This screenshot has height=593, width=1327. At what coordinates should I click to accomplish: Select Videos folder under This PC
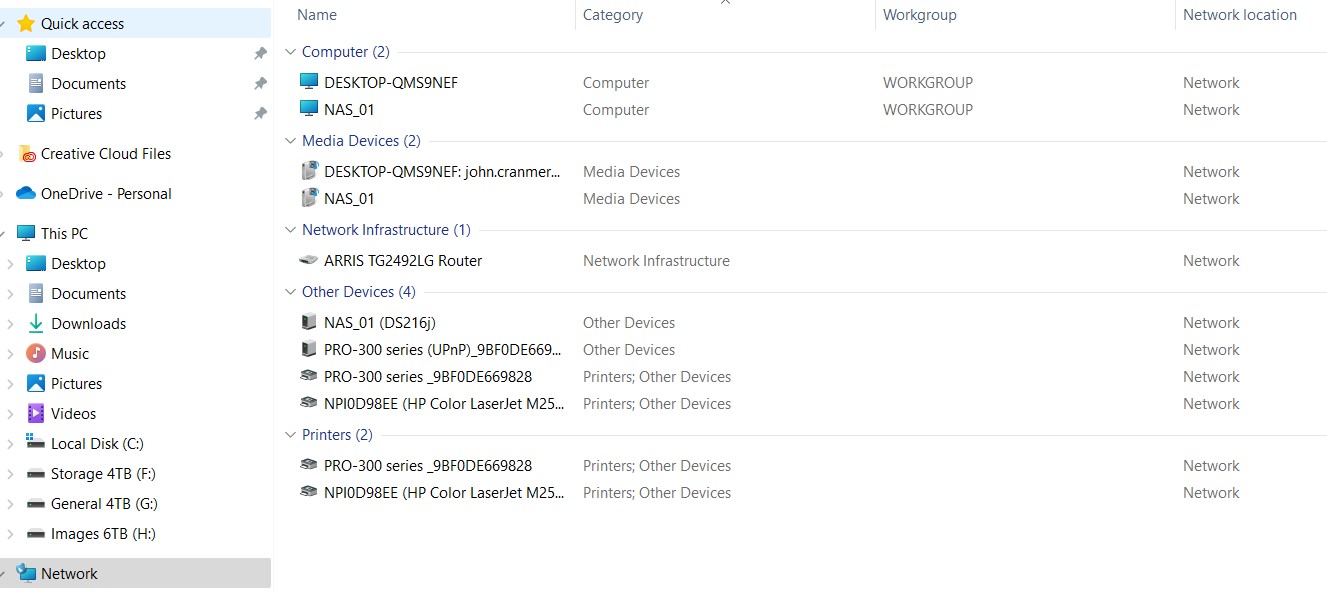[x=73, y=414]
